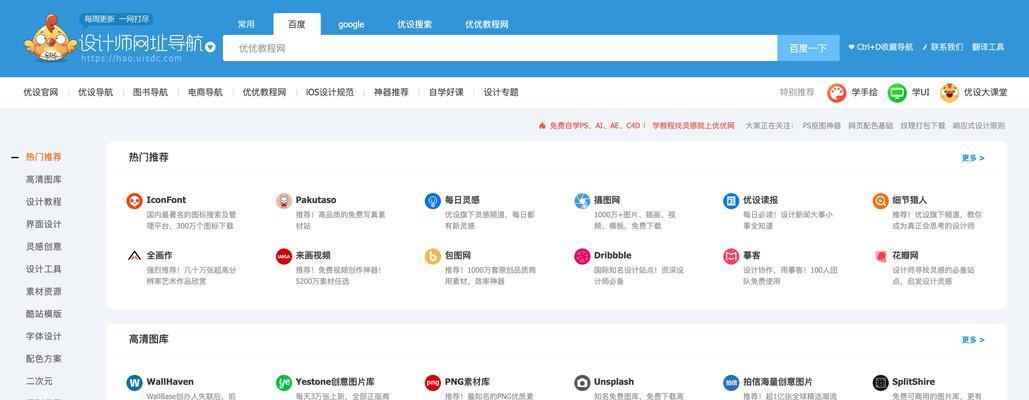Screen dimensions: 1029x400
Task: Open PS抠图神器 trending link
Action: (x=822, y=125)
